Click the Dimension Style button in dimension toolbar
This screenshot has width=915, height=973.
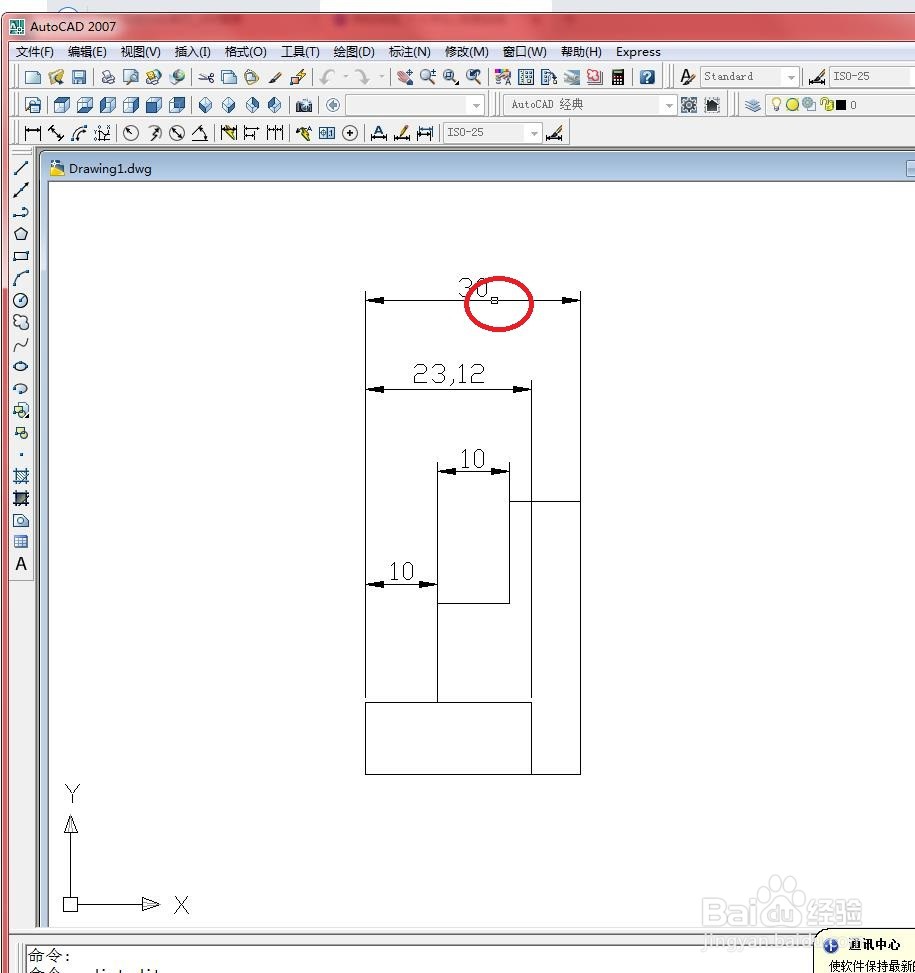tap(555, 133)
